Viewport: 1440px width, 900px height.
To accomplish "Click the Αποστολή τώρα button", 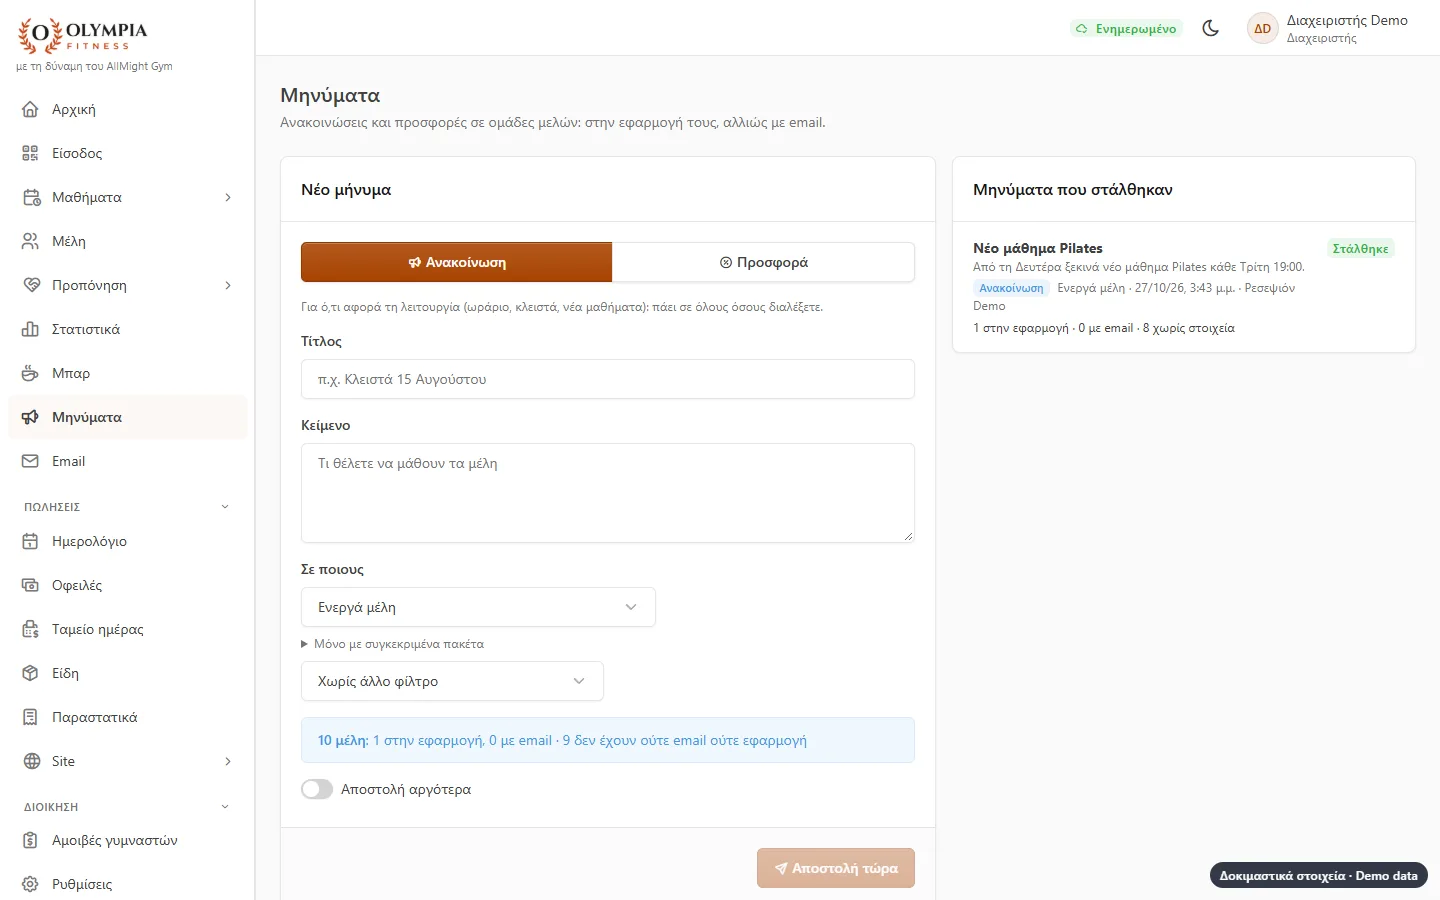I will point(836,868).
